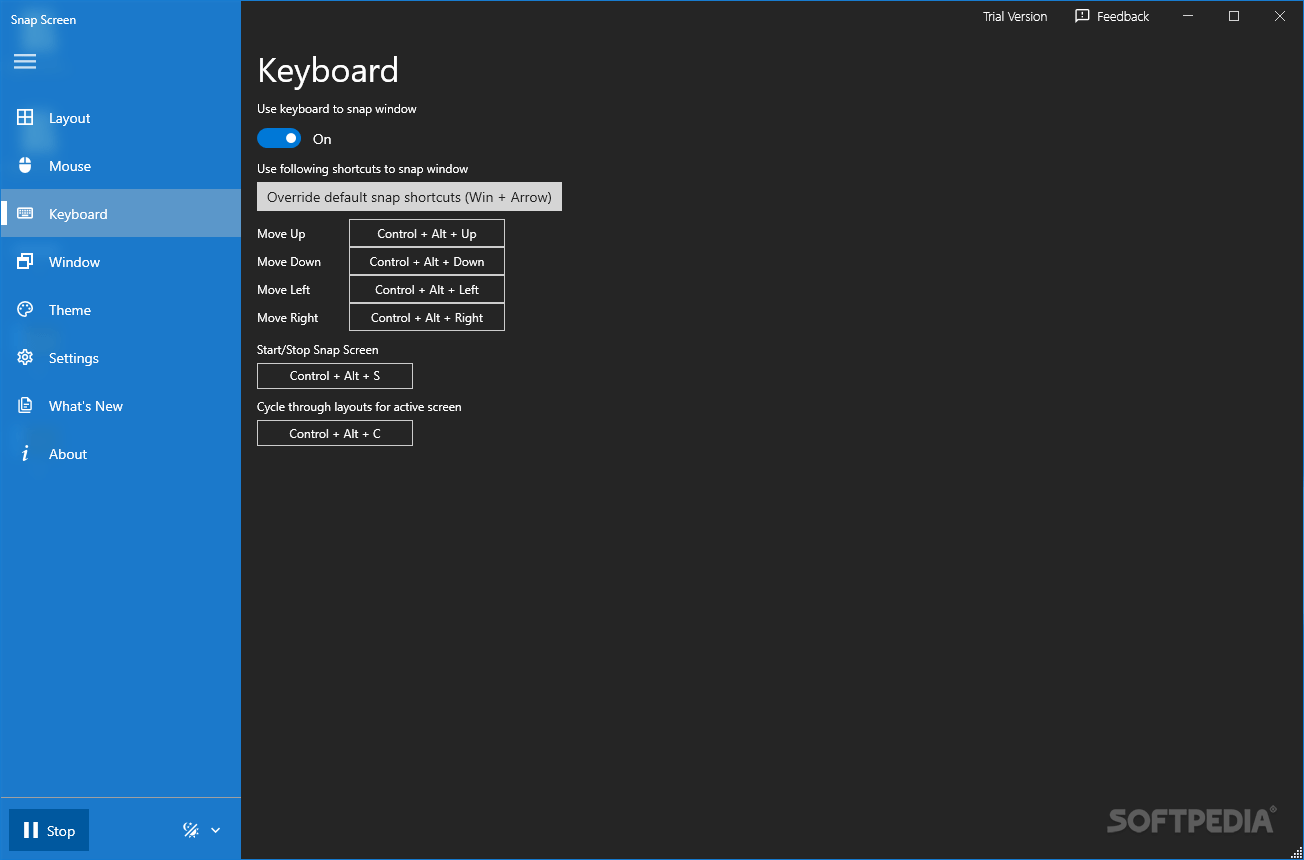The width and height of the screenshot is (1304, 860).
Task: Go to Mouse settings page
Action: pyautogui.click(x=120, y=166)
